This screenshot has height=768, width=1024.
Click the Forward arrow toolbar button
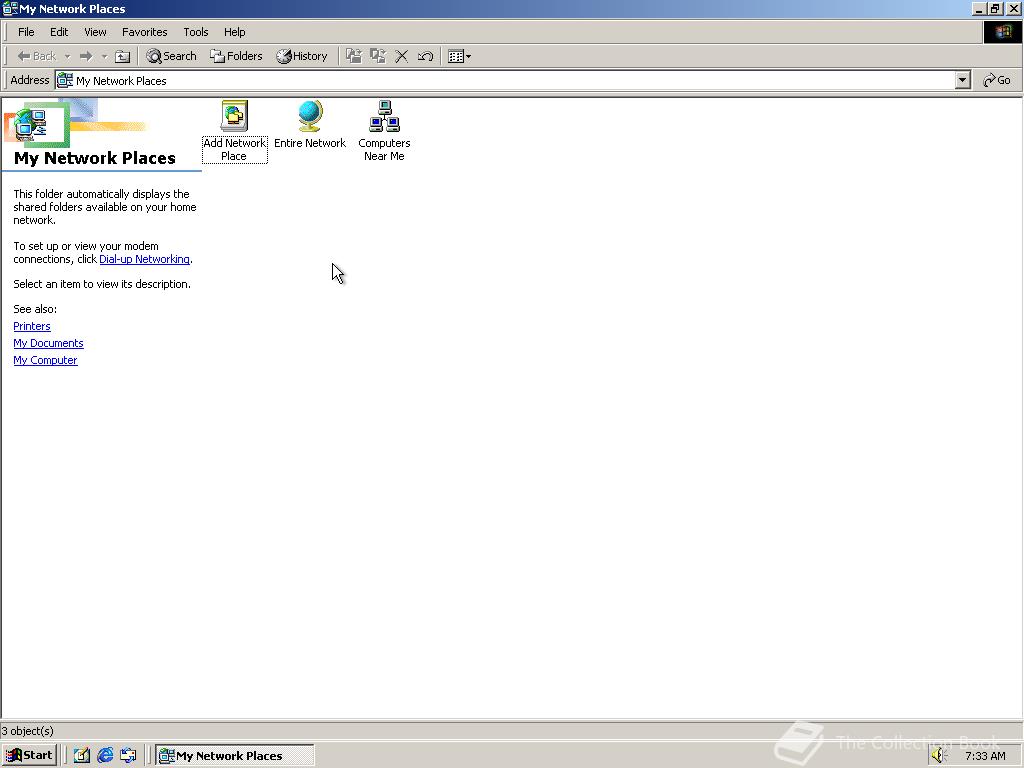click(x=86, y=56)
